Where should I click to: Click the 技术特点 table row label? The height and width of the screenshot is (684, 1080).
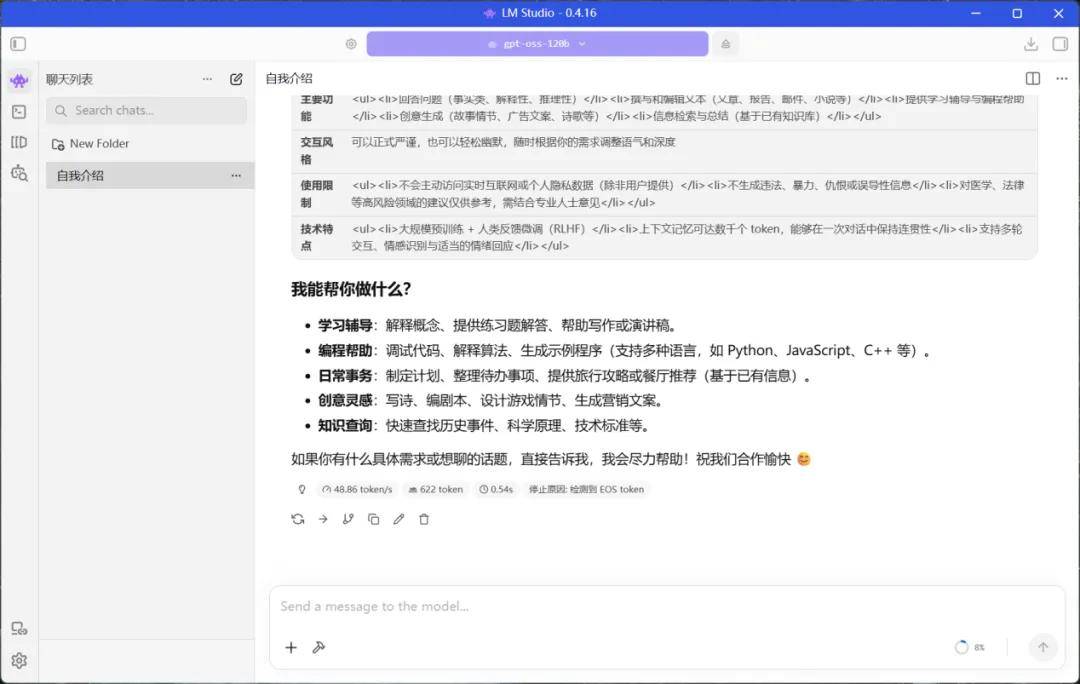coord(317,238)
